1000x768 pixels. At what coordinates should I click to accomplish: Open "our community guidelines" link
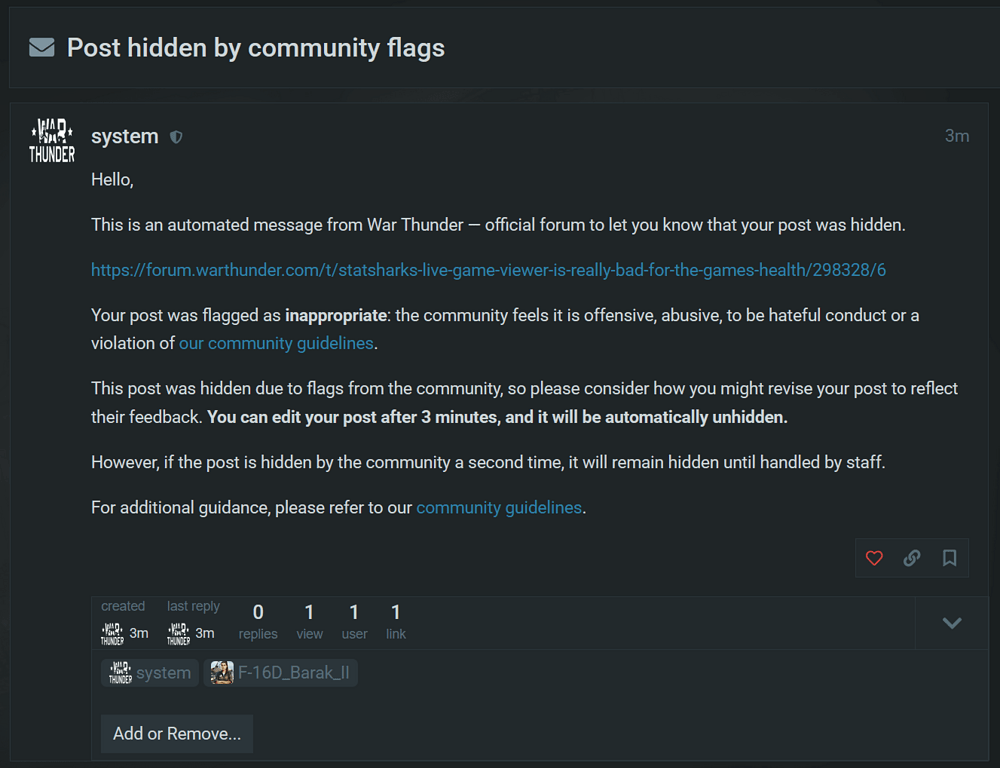[276, 343]
